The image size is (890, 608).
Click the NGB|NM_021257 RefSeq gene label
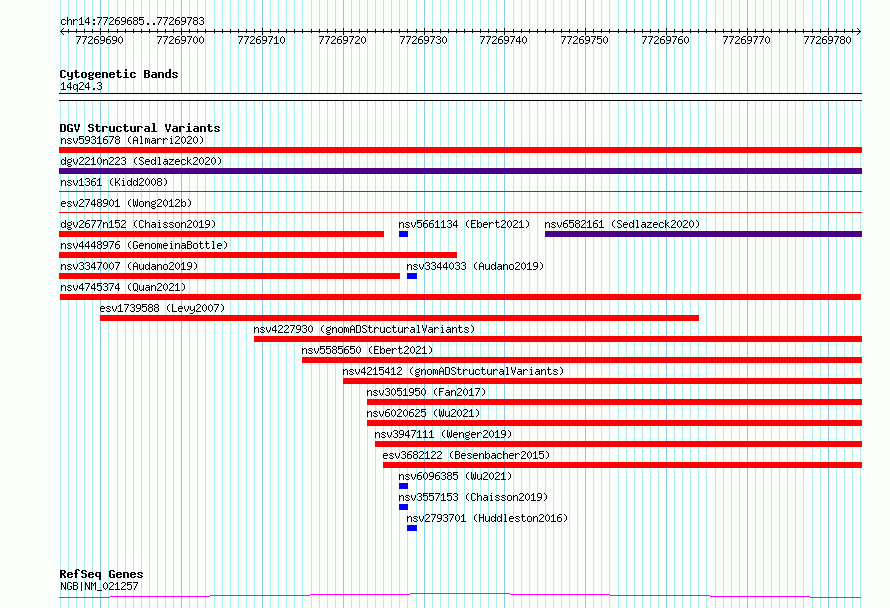click(99, 586)
